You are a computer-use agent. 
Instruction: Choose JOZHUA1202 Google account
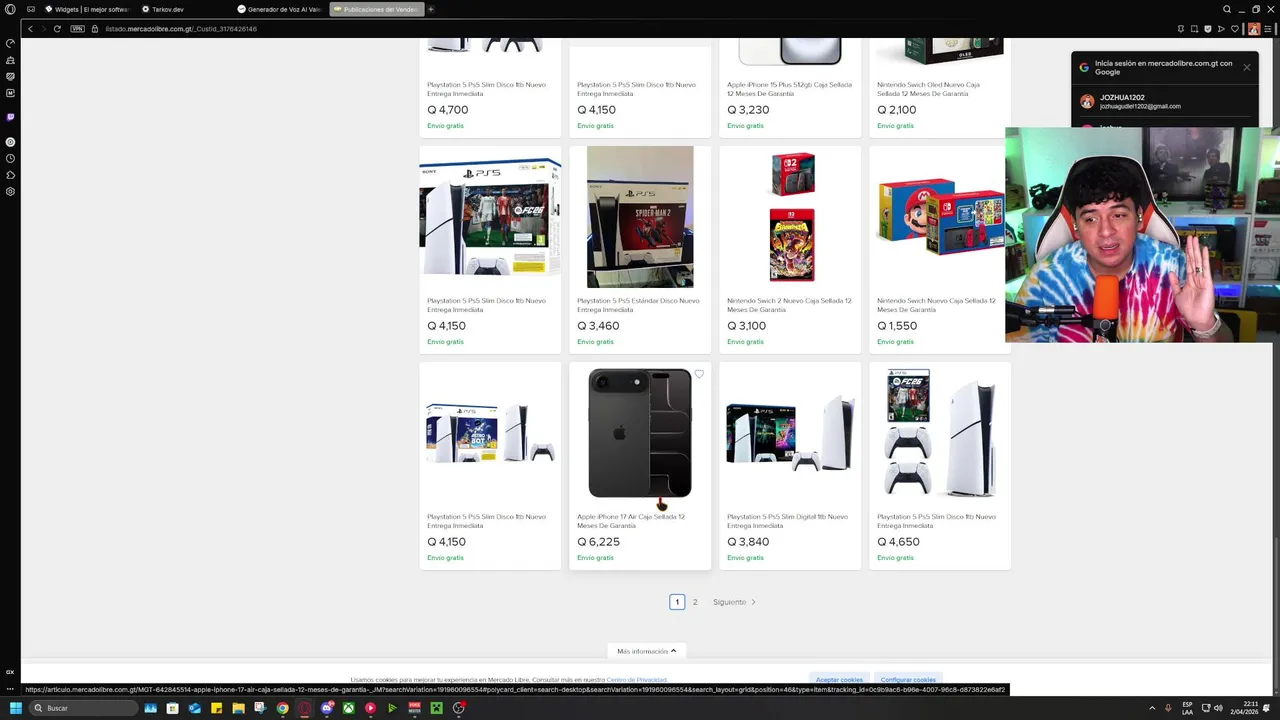click(x=1165, y=102)
